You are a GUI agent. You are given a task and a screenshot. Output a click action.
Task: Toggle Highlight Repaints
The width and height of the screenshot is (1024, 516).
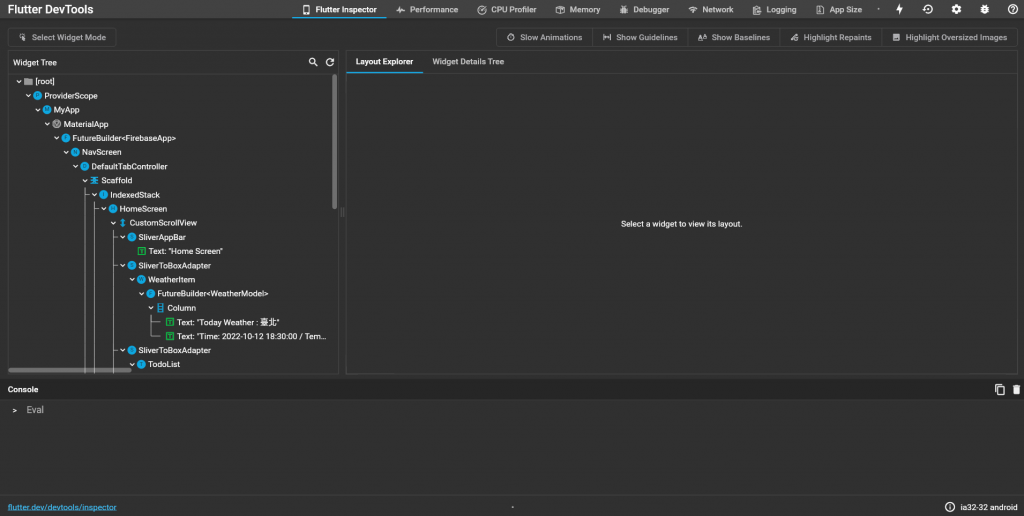click(831, 37)
